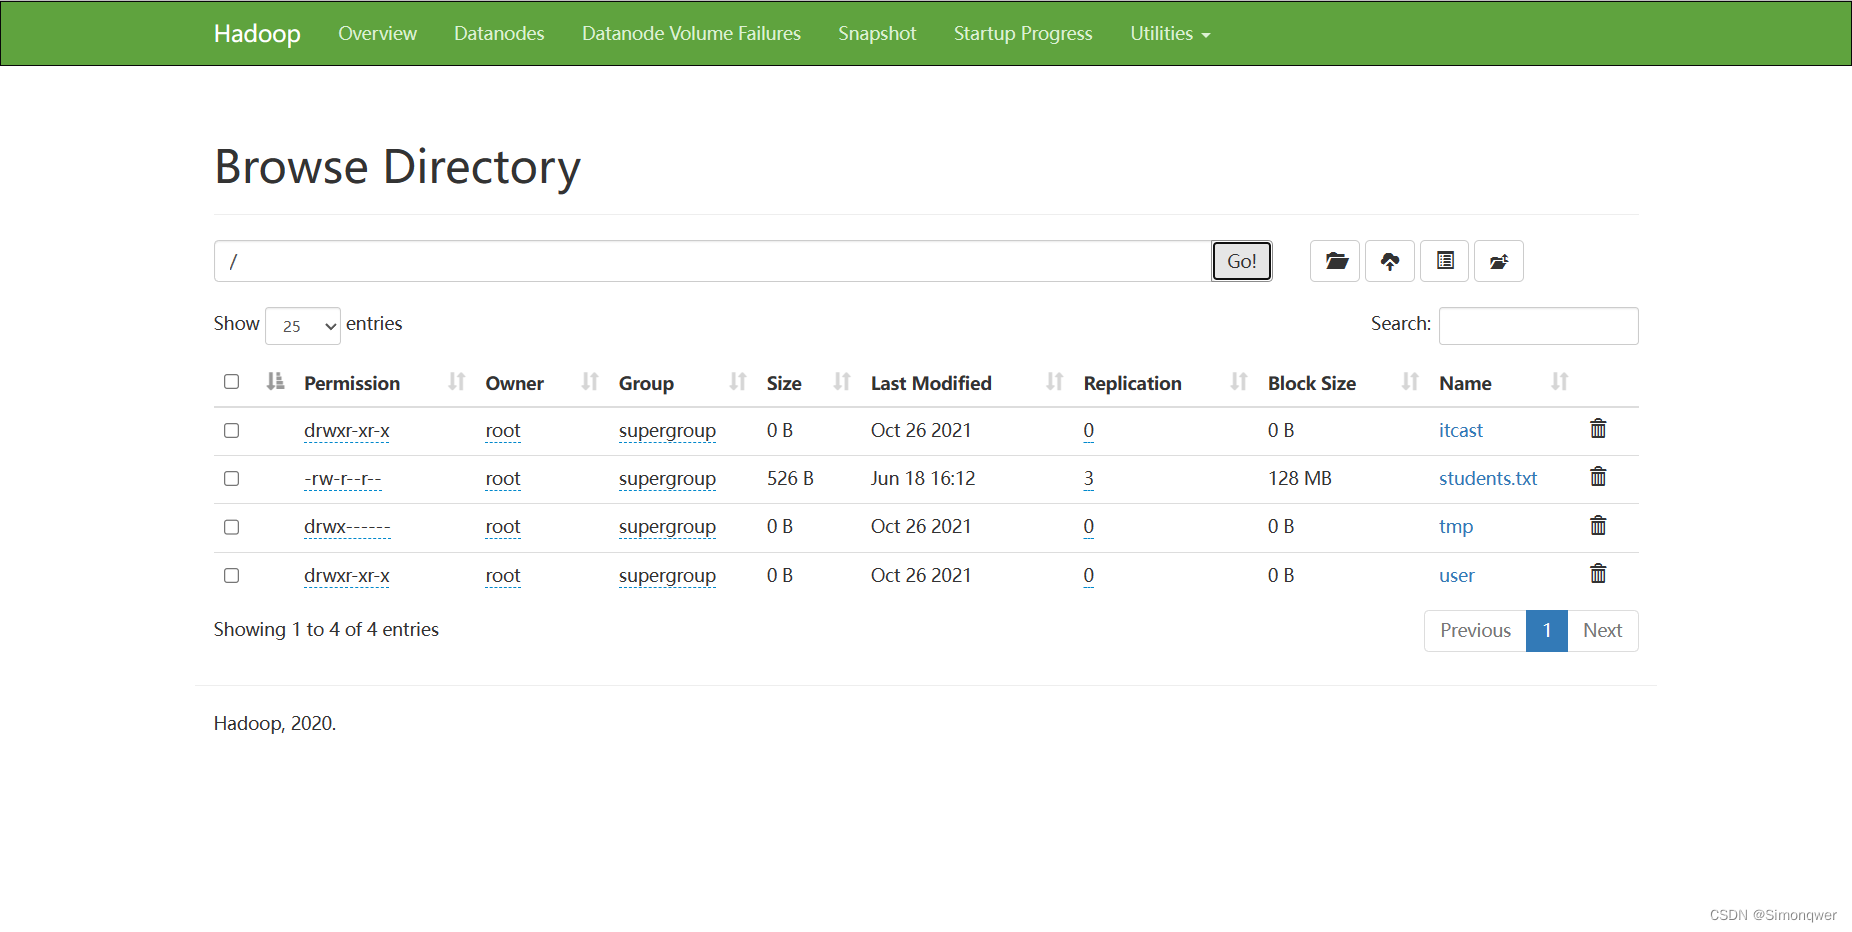Click the trash icon in user row
The height and width of the screenshot is (932, 1852).
point(1598,574)
